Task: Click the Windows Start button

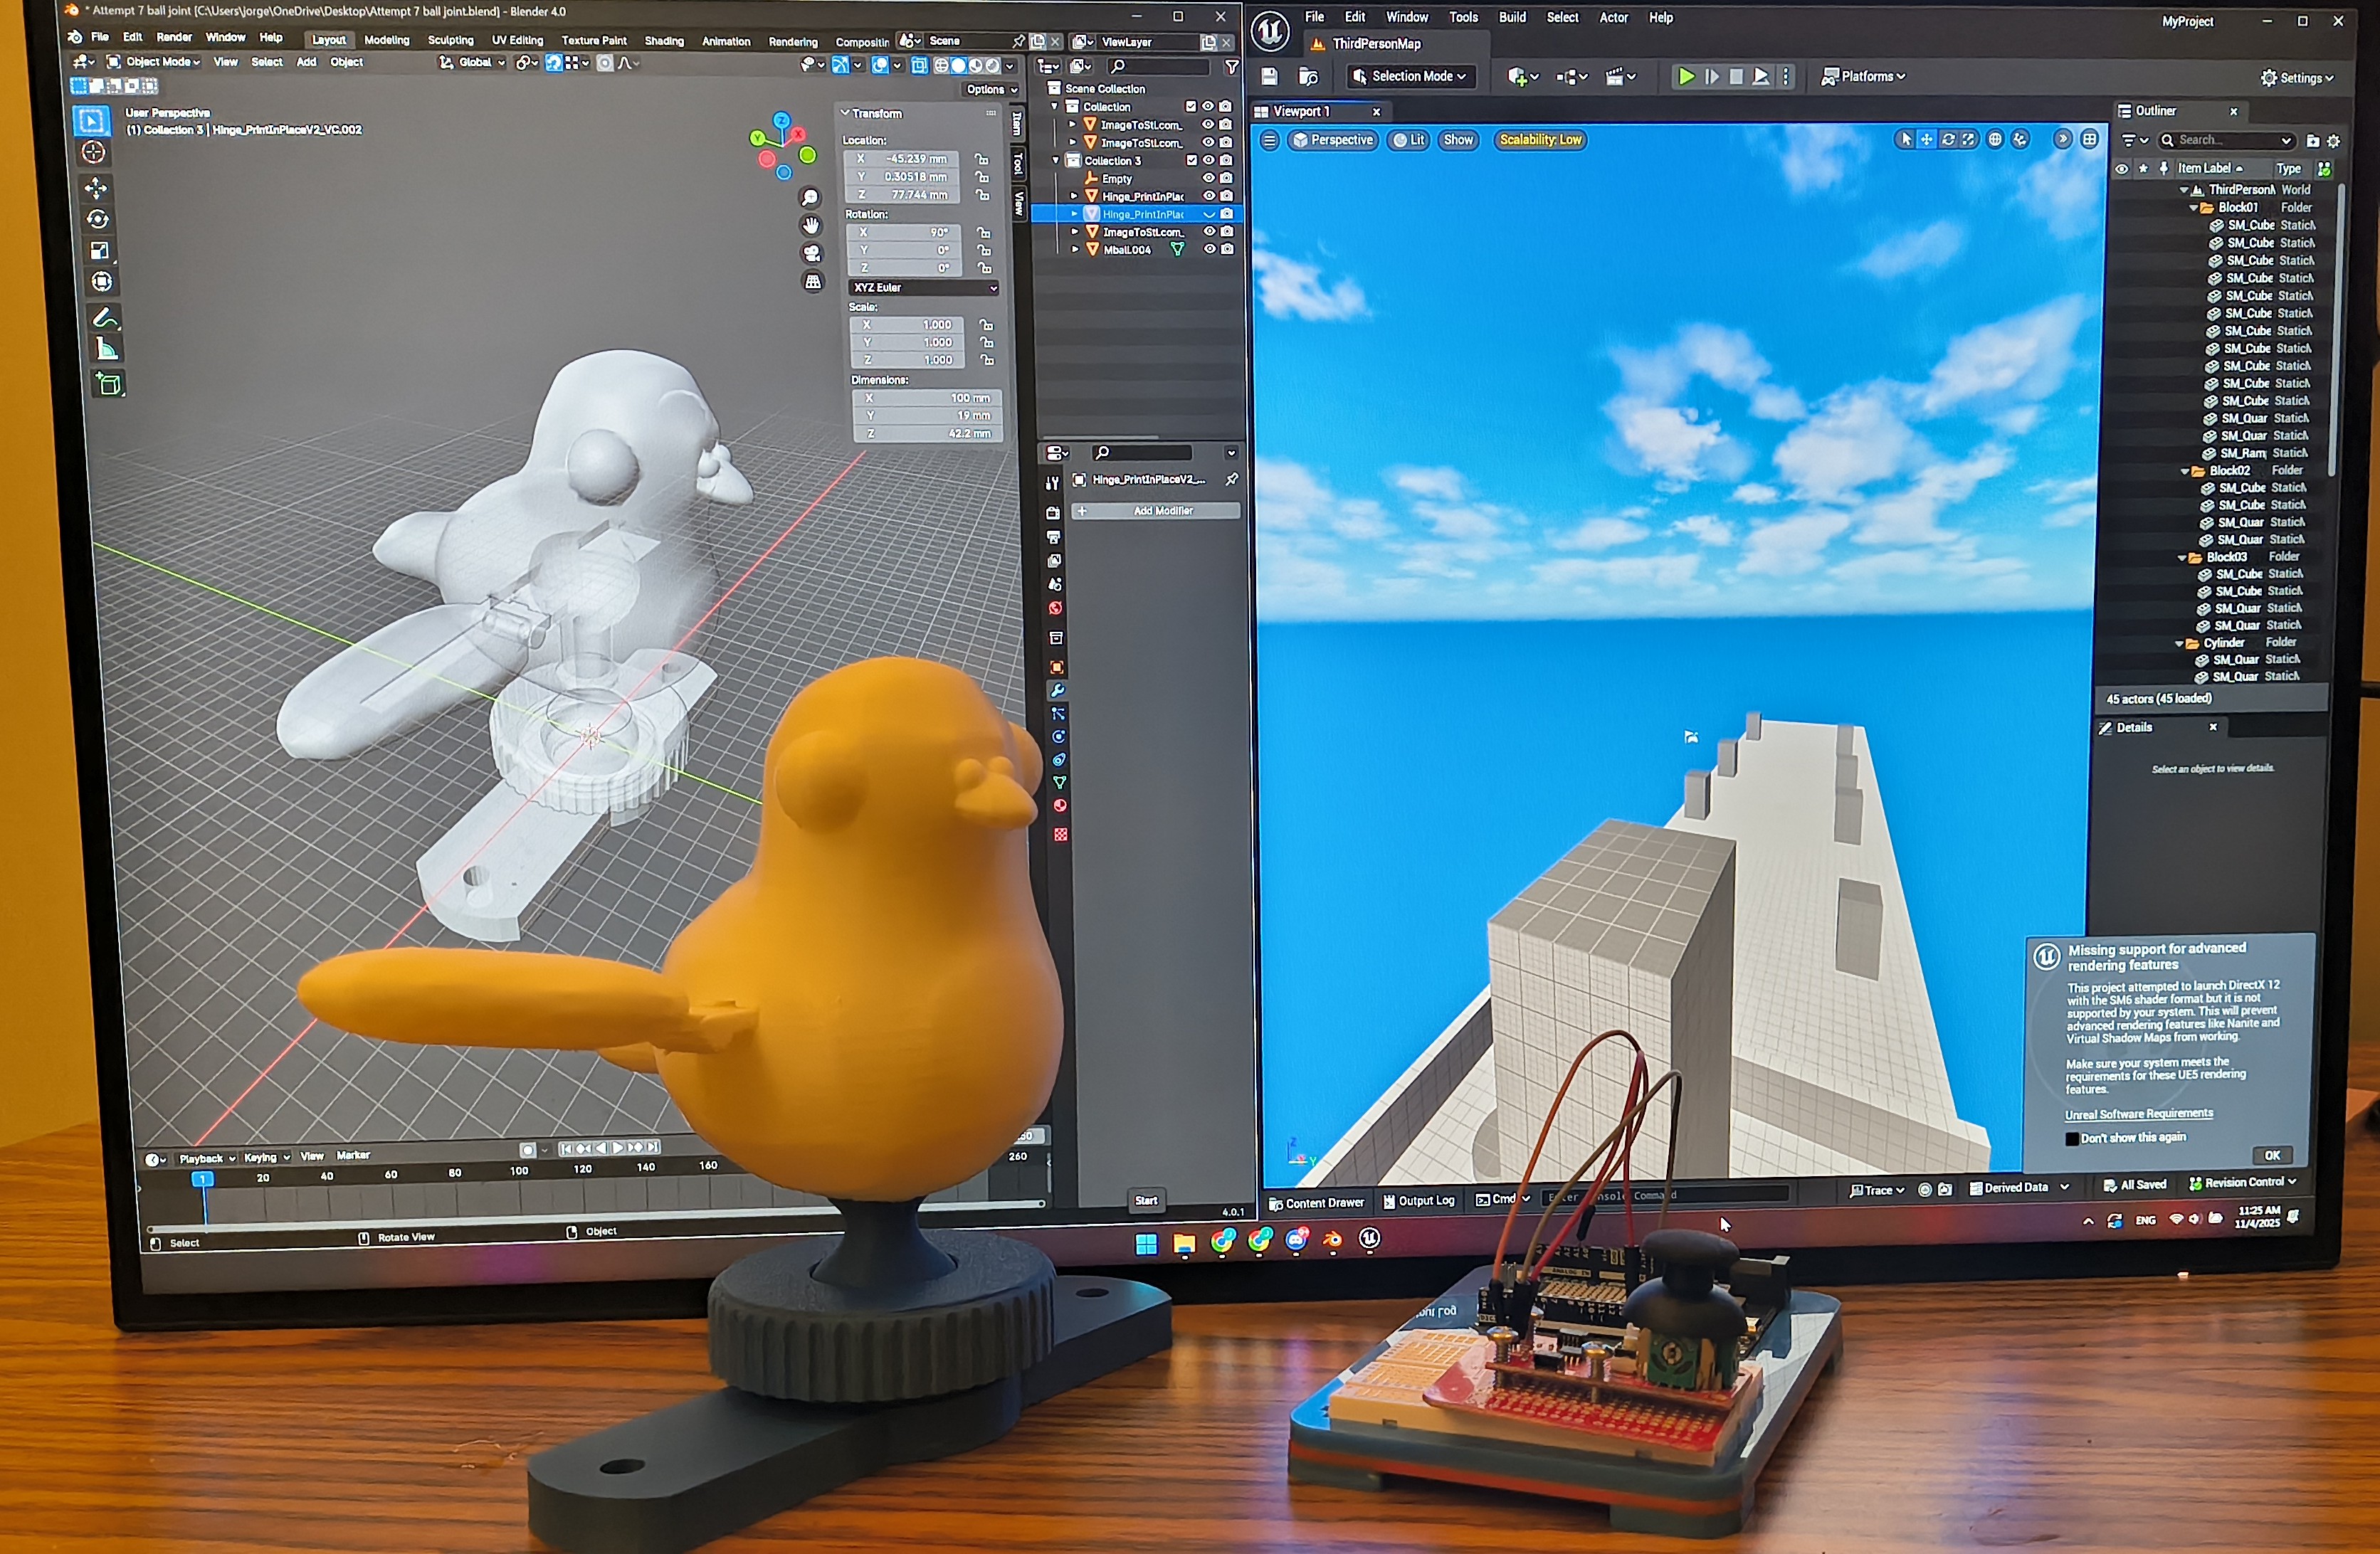Action: (x=1146, y=1244)
